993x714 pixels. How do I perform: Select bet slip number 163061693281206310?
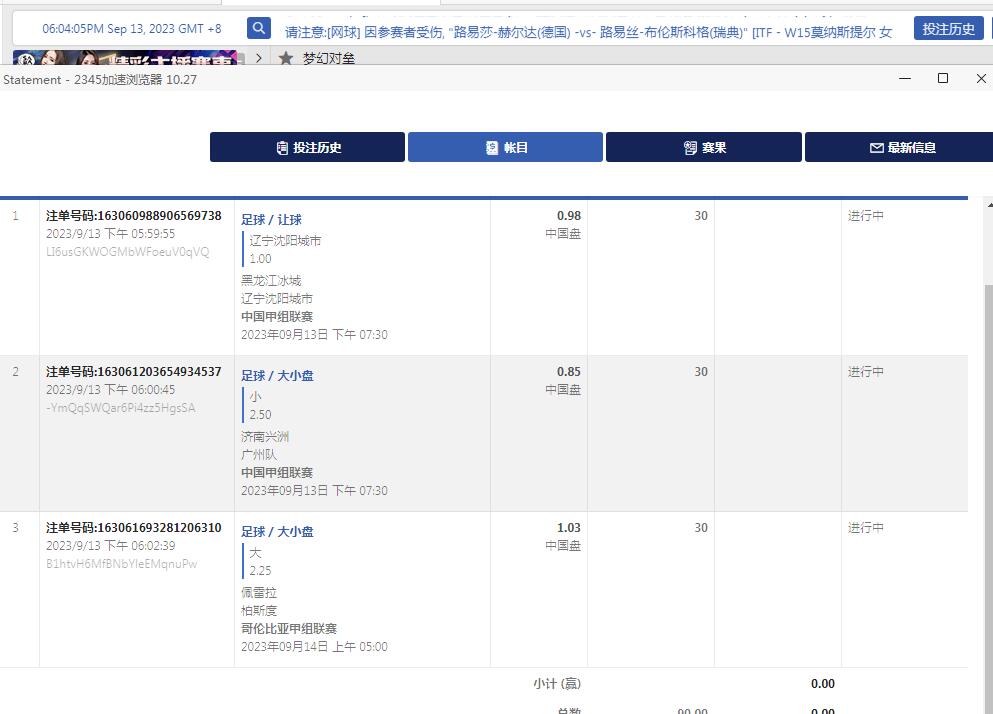(x=133, y=528)
